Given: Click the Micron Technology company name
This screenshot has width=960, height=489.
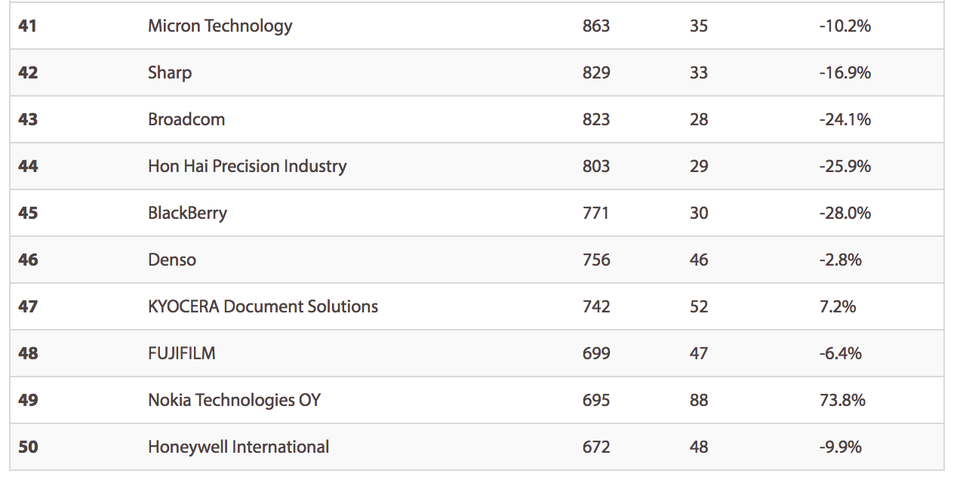Looking at the screenshot, I should tap(220, 26).
